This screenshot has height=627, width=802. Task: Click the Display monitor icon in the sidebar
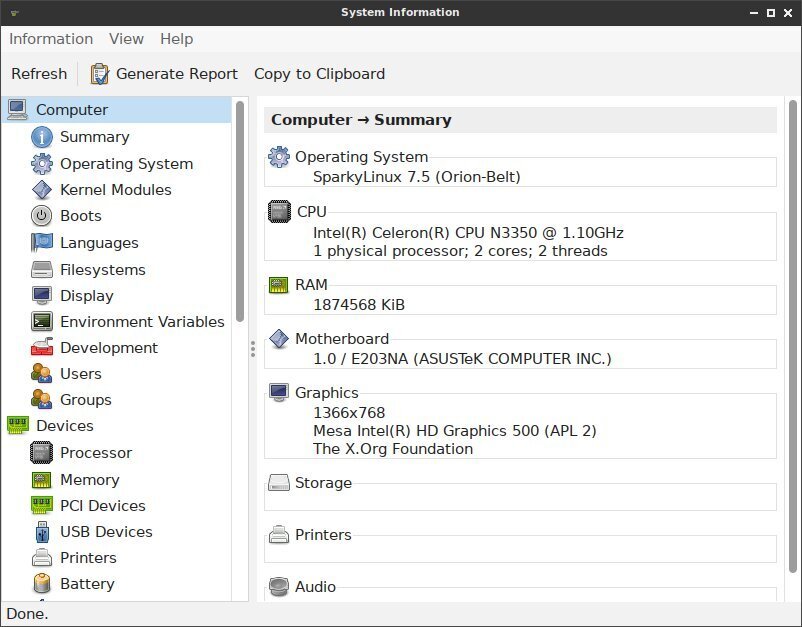tap(39, 296)
